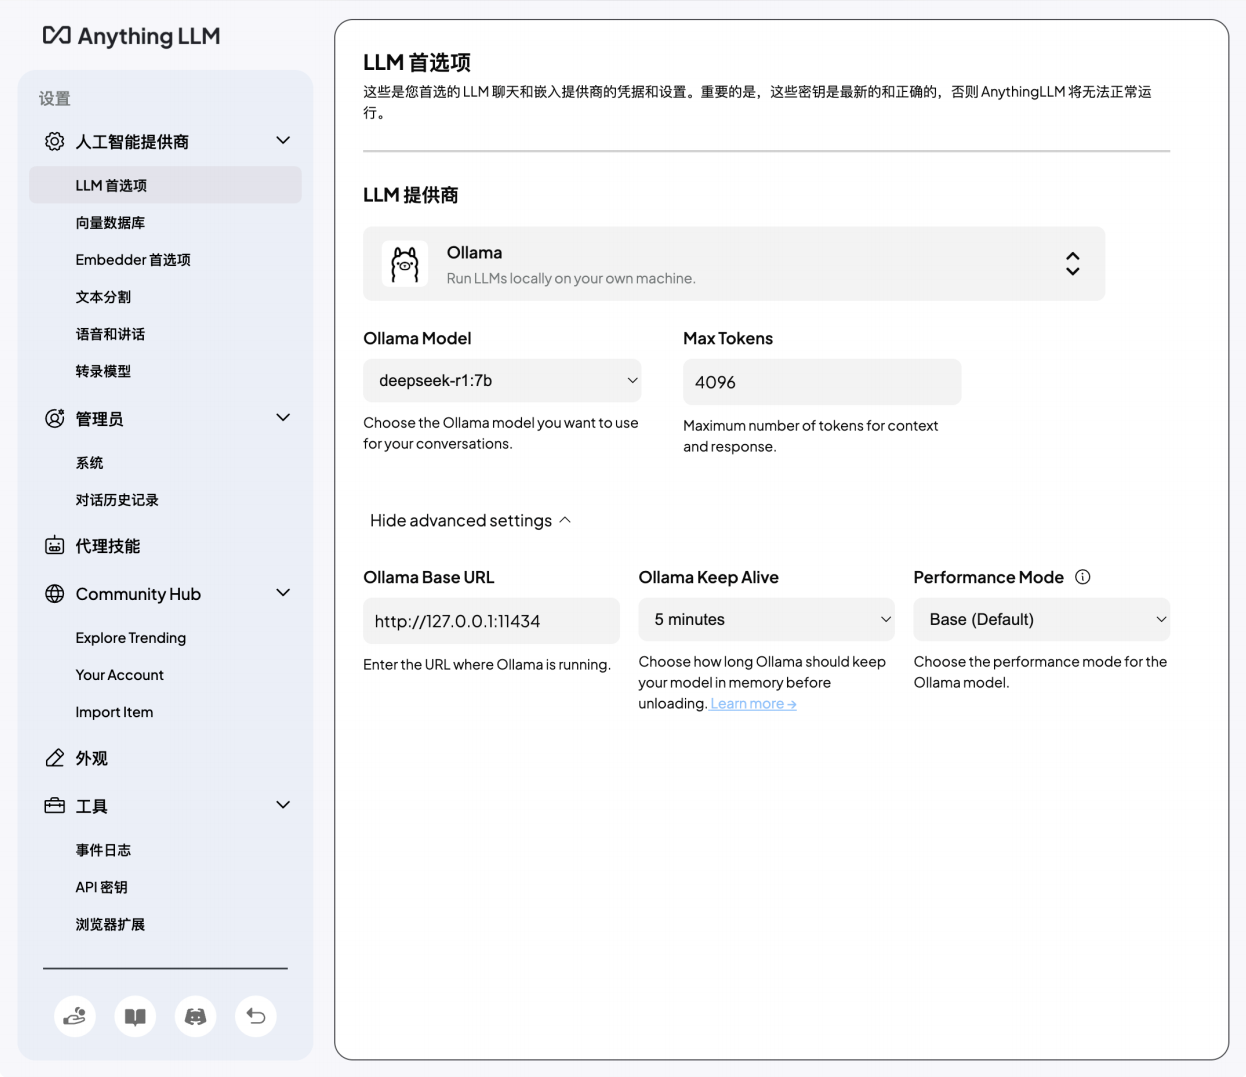Open 外观 settings
The image size is (1246, 1077).
click(91, 758)
